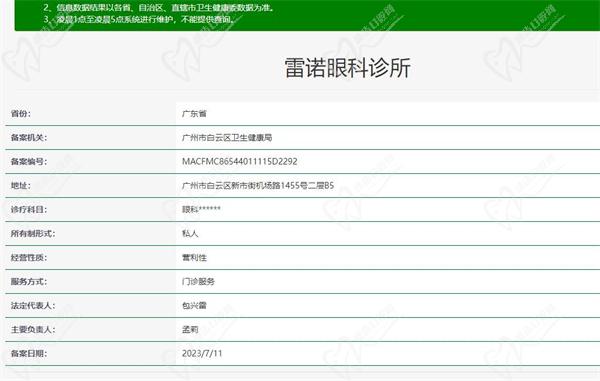Select the 广东省 value
600x381 pixels.
(x=194, y=114)
